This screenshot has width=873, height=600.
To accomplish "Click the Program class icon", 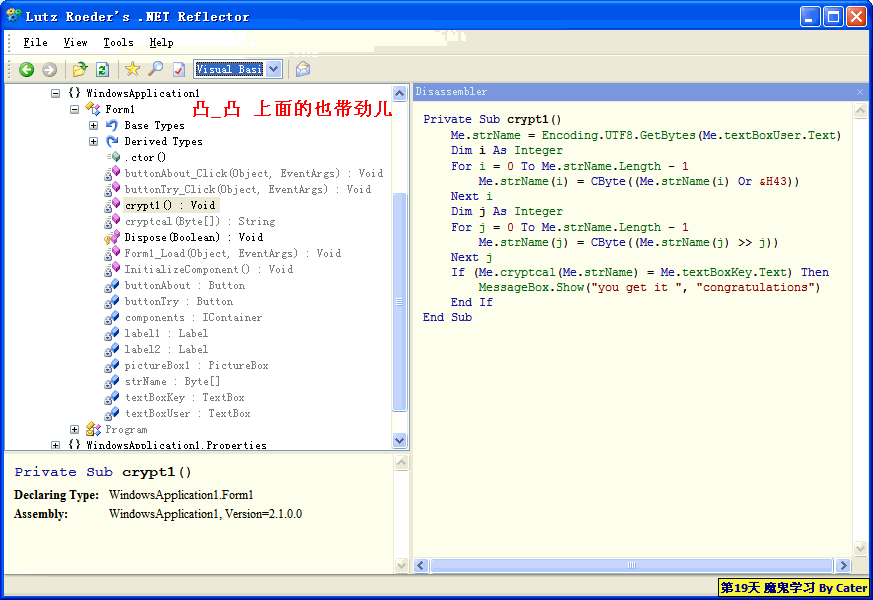I will (x=93, y=429).
